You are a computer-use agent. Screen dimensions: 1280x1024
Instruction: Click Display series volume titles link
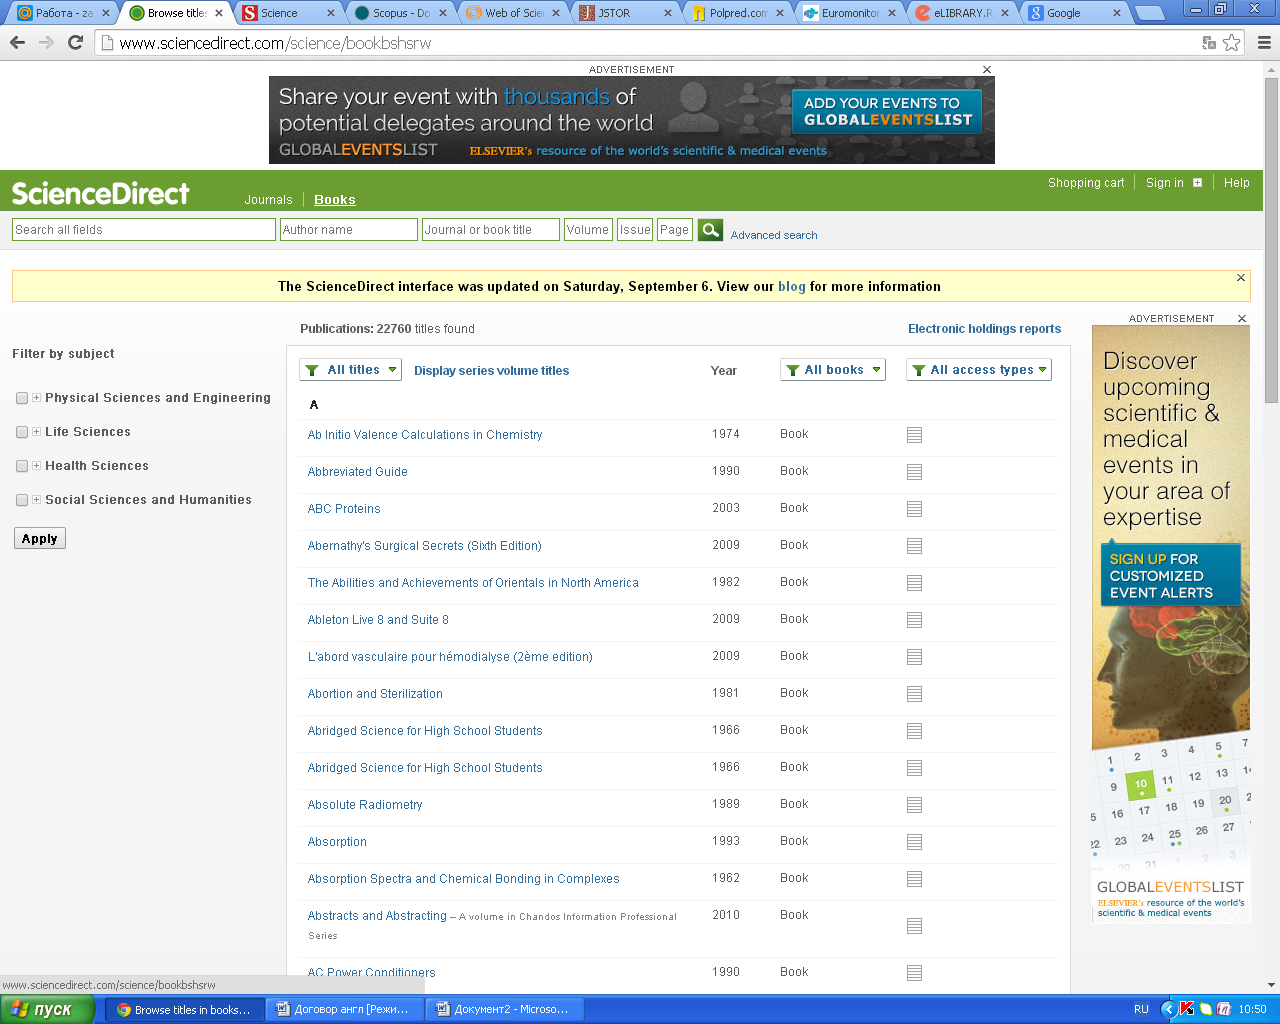pyautogui.click(x=491, y=371)
